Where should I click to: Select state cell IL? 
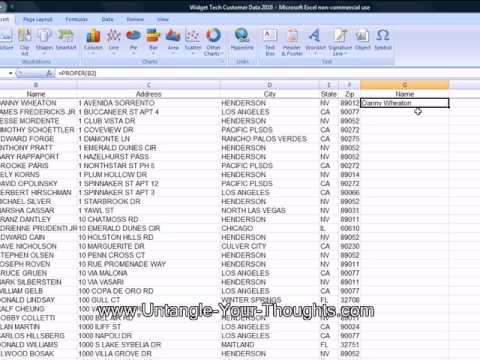329,228
